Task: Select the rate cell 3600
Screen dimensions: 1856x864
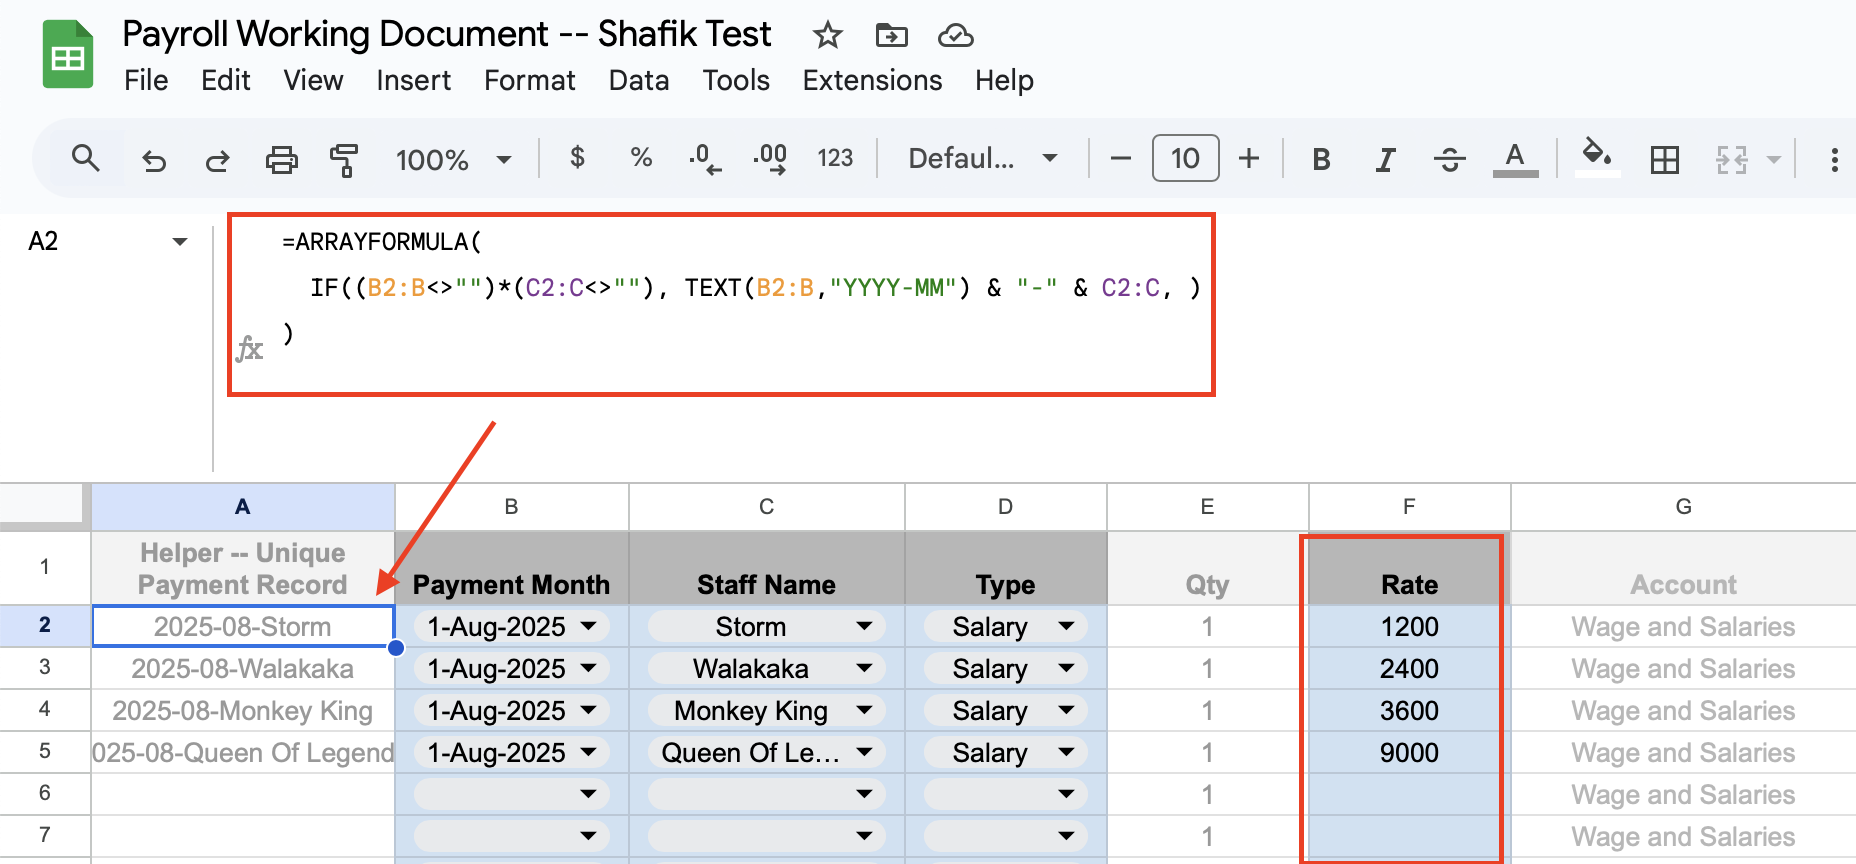Action: 1409,710
